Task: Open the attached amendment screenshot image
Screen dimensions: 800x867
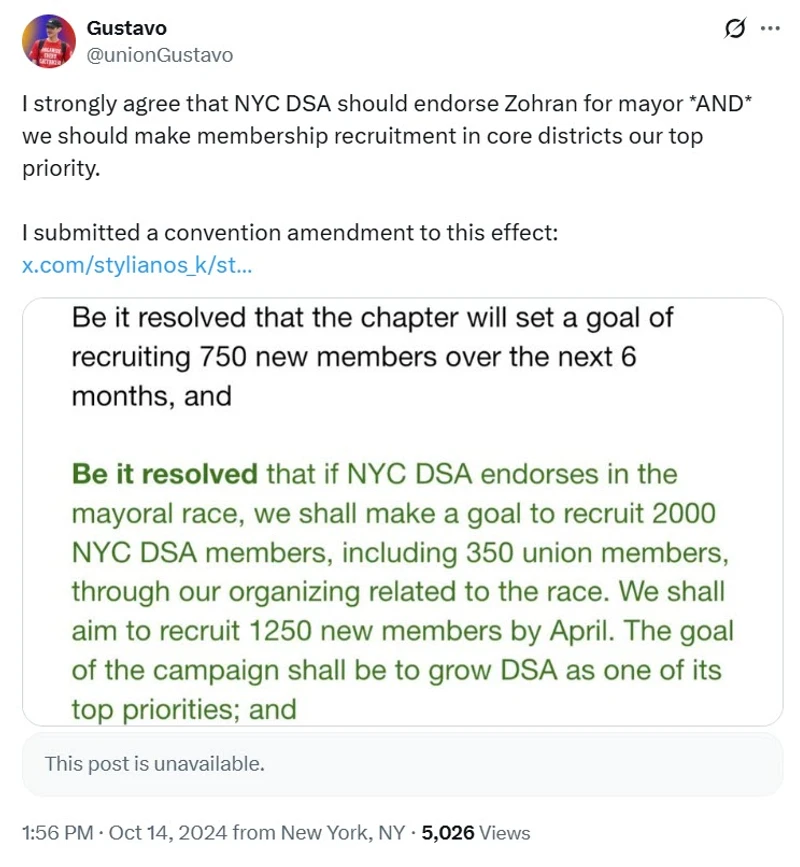Action: tap(402, 511)
